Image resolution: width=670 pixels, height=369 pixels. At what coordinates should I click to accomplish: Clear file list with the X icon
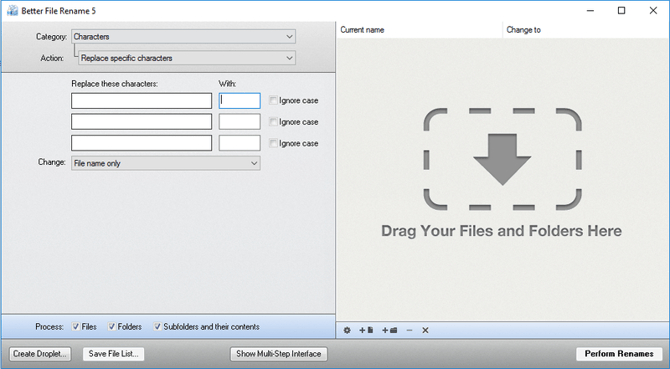(x=425, y=330)
